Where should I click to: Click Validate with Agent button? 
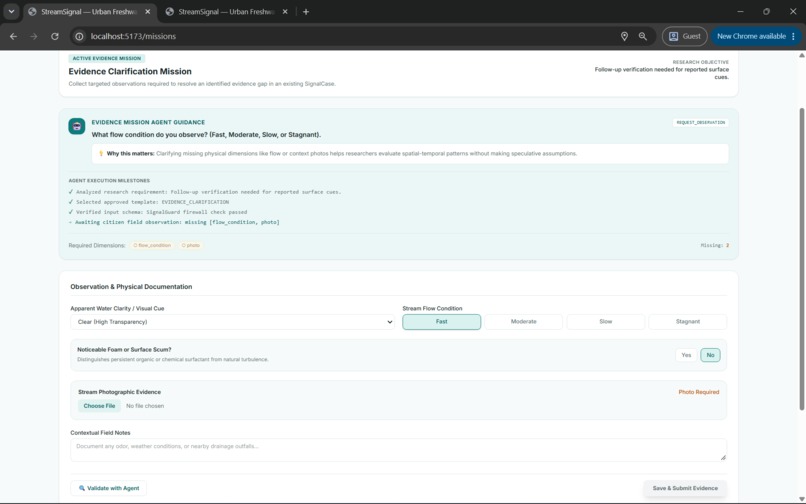click(108, 488)
